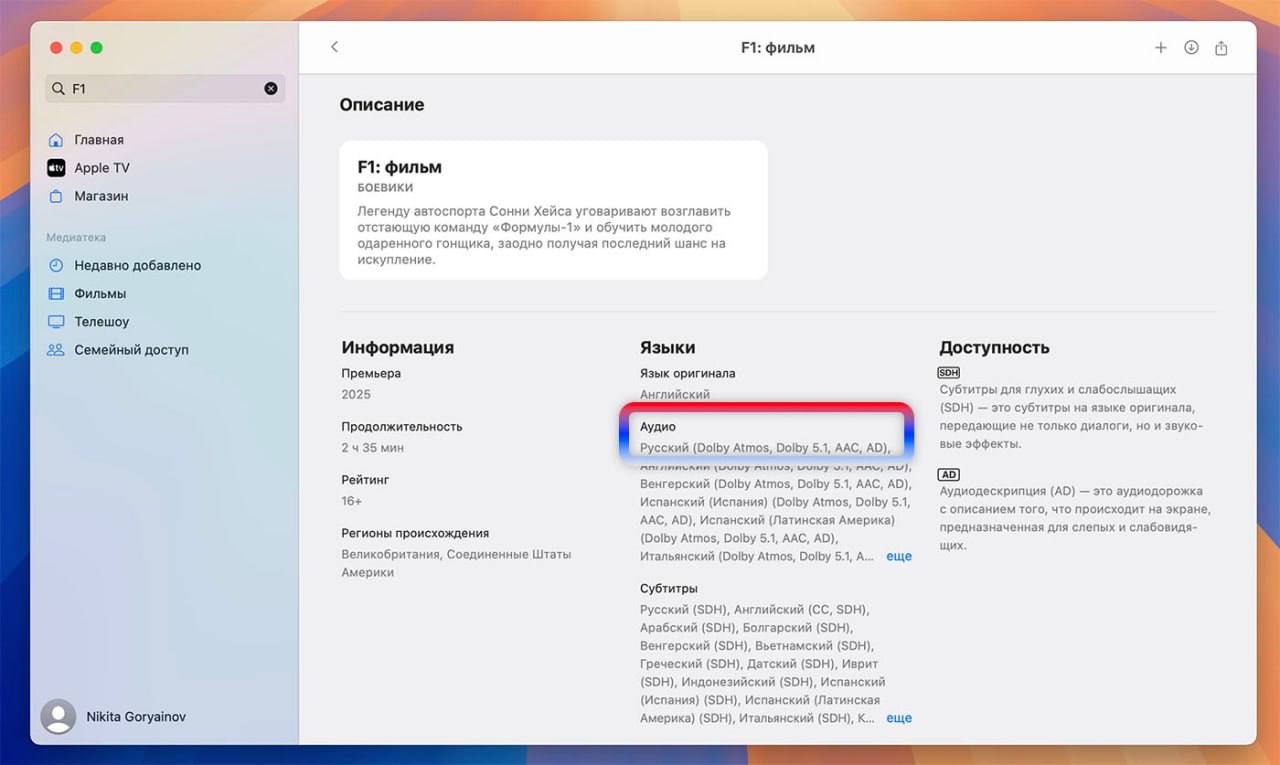Open the Магазин store bag icon
Viewport: 1280px width, 765px height.
point(56,196)
